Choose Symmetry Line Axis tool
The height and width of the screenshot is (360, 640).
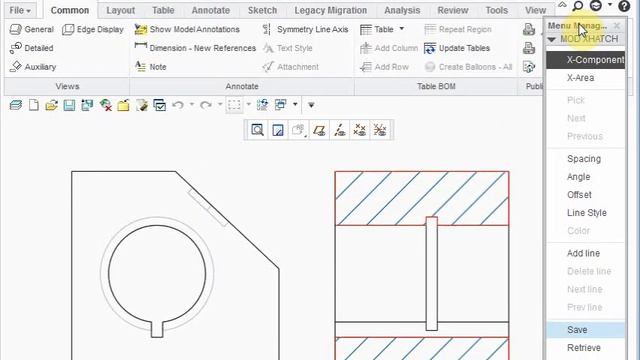click(305, 29)
